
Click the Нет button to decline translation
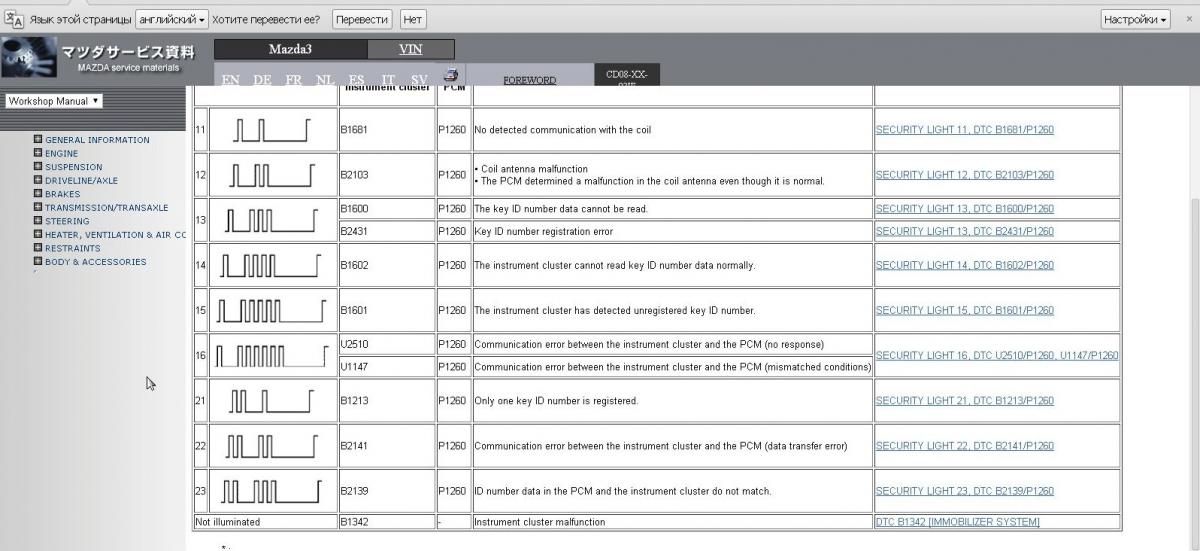tap(412, 19)
